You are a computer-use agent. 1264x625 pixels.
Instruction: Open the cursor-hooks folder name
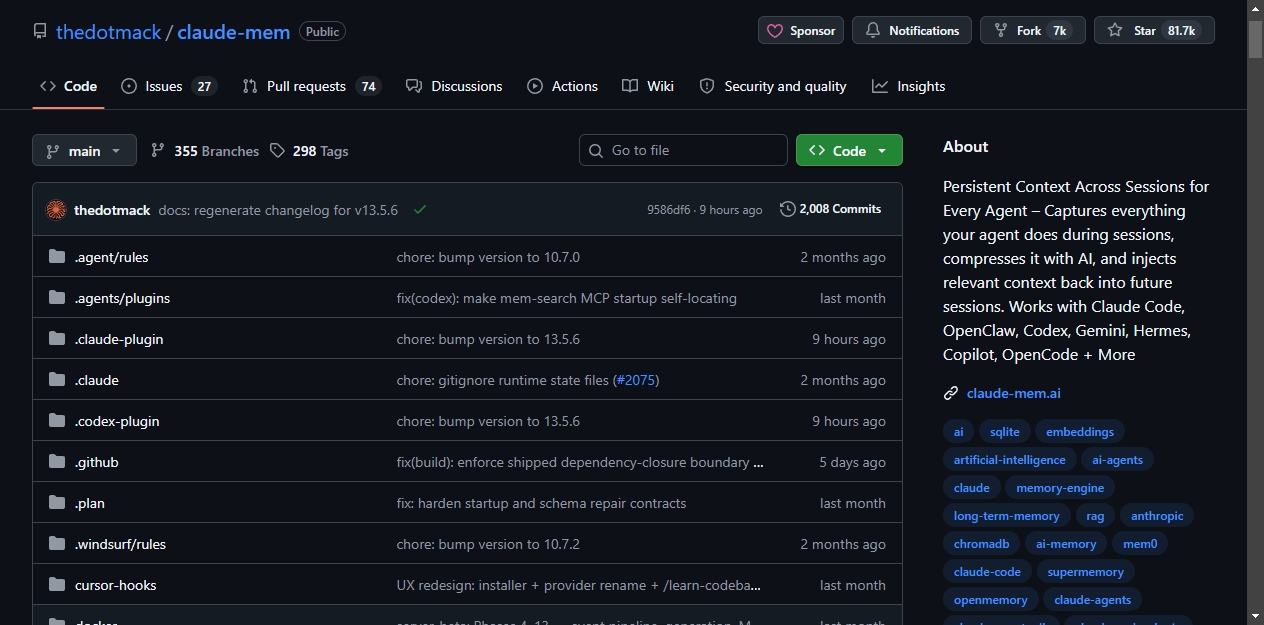116,585
